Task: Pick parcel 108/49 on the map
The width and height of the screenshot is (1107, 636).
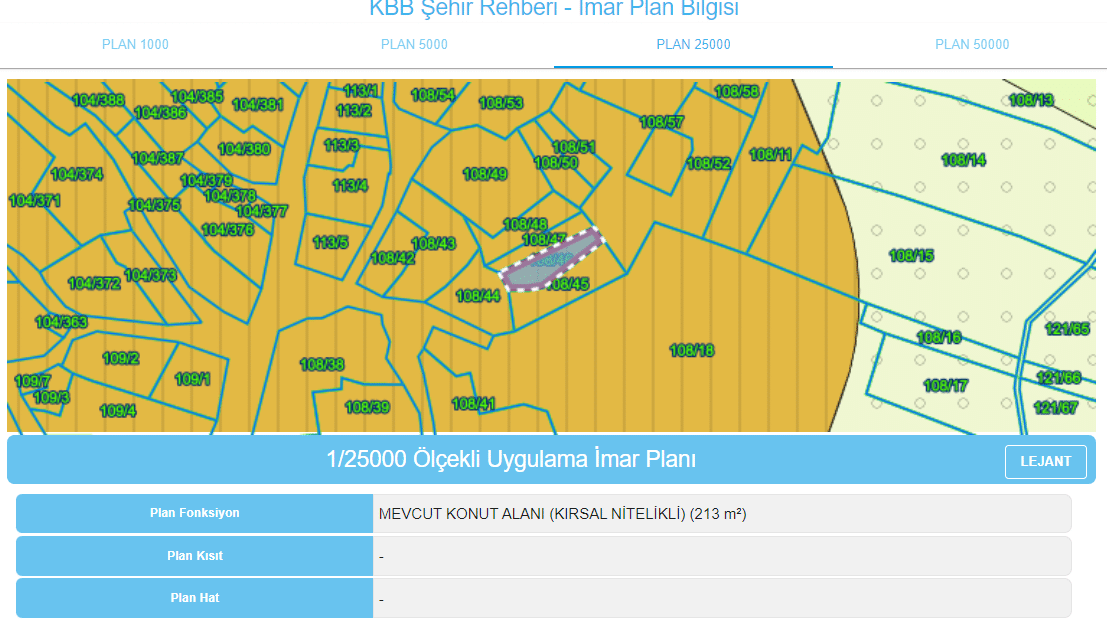Action: (485, 174)
